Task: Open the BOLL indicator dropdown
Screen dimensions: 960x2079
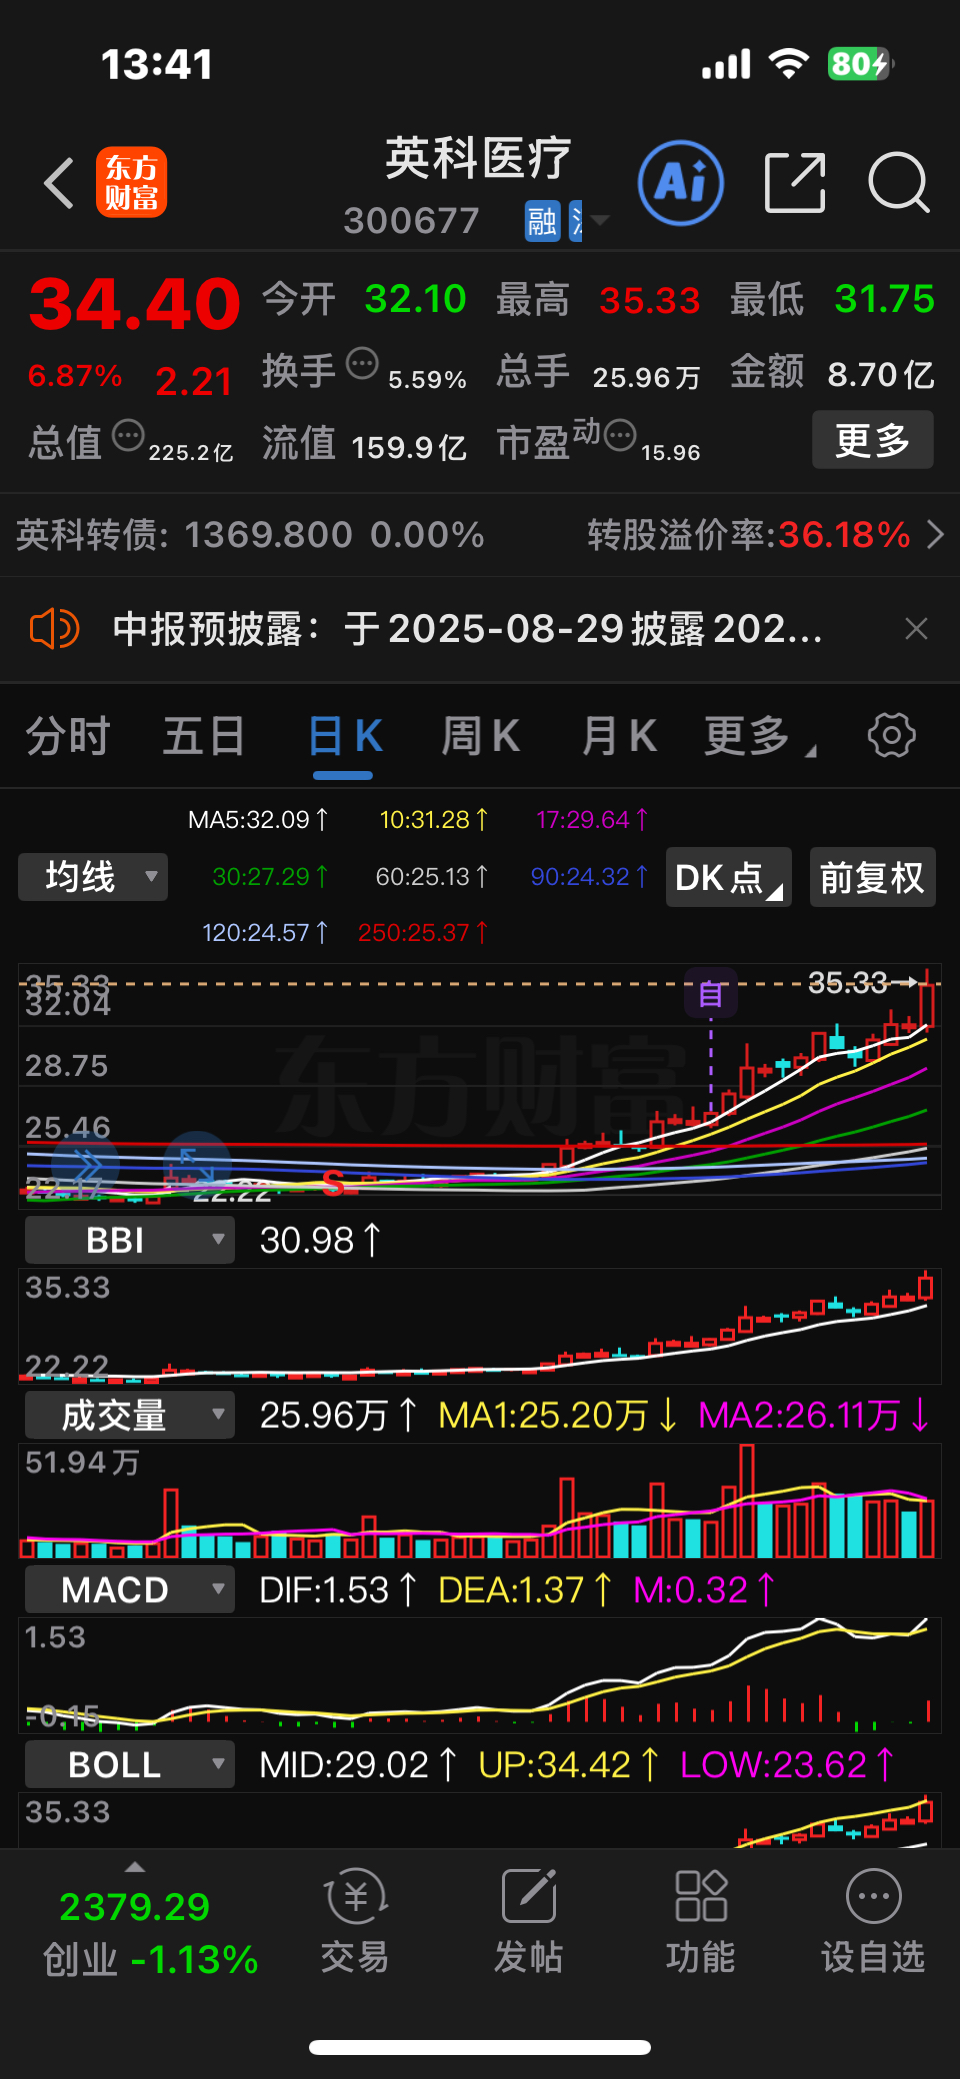Action: coord(130,1765)
